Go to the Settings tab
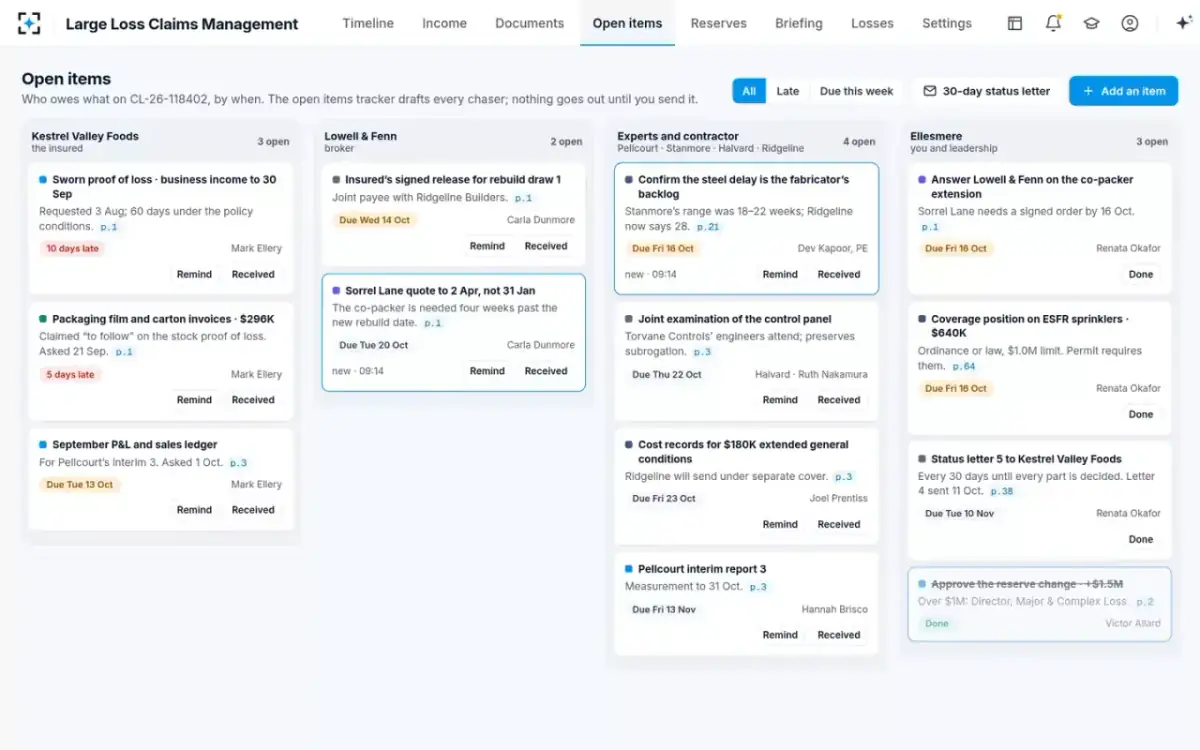The image size is (1200, 750). (947, 23)
